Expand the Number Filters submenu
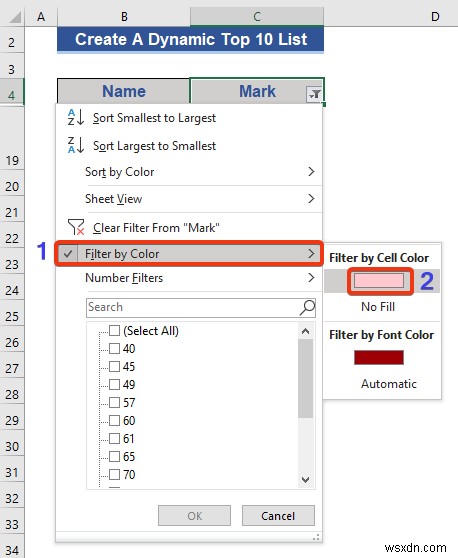The width and height of the screenshot is (458, 558). 200,278
